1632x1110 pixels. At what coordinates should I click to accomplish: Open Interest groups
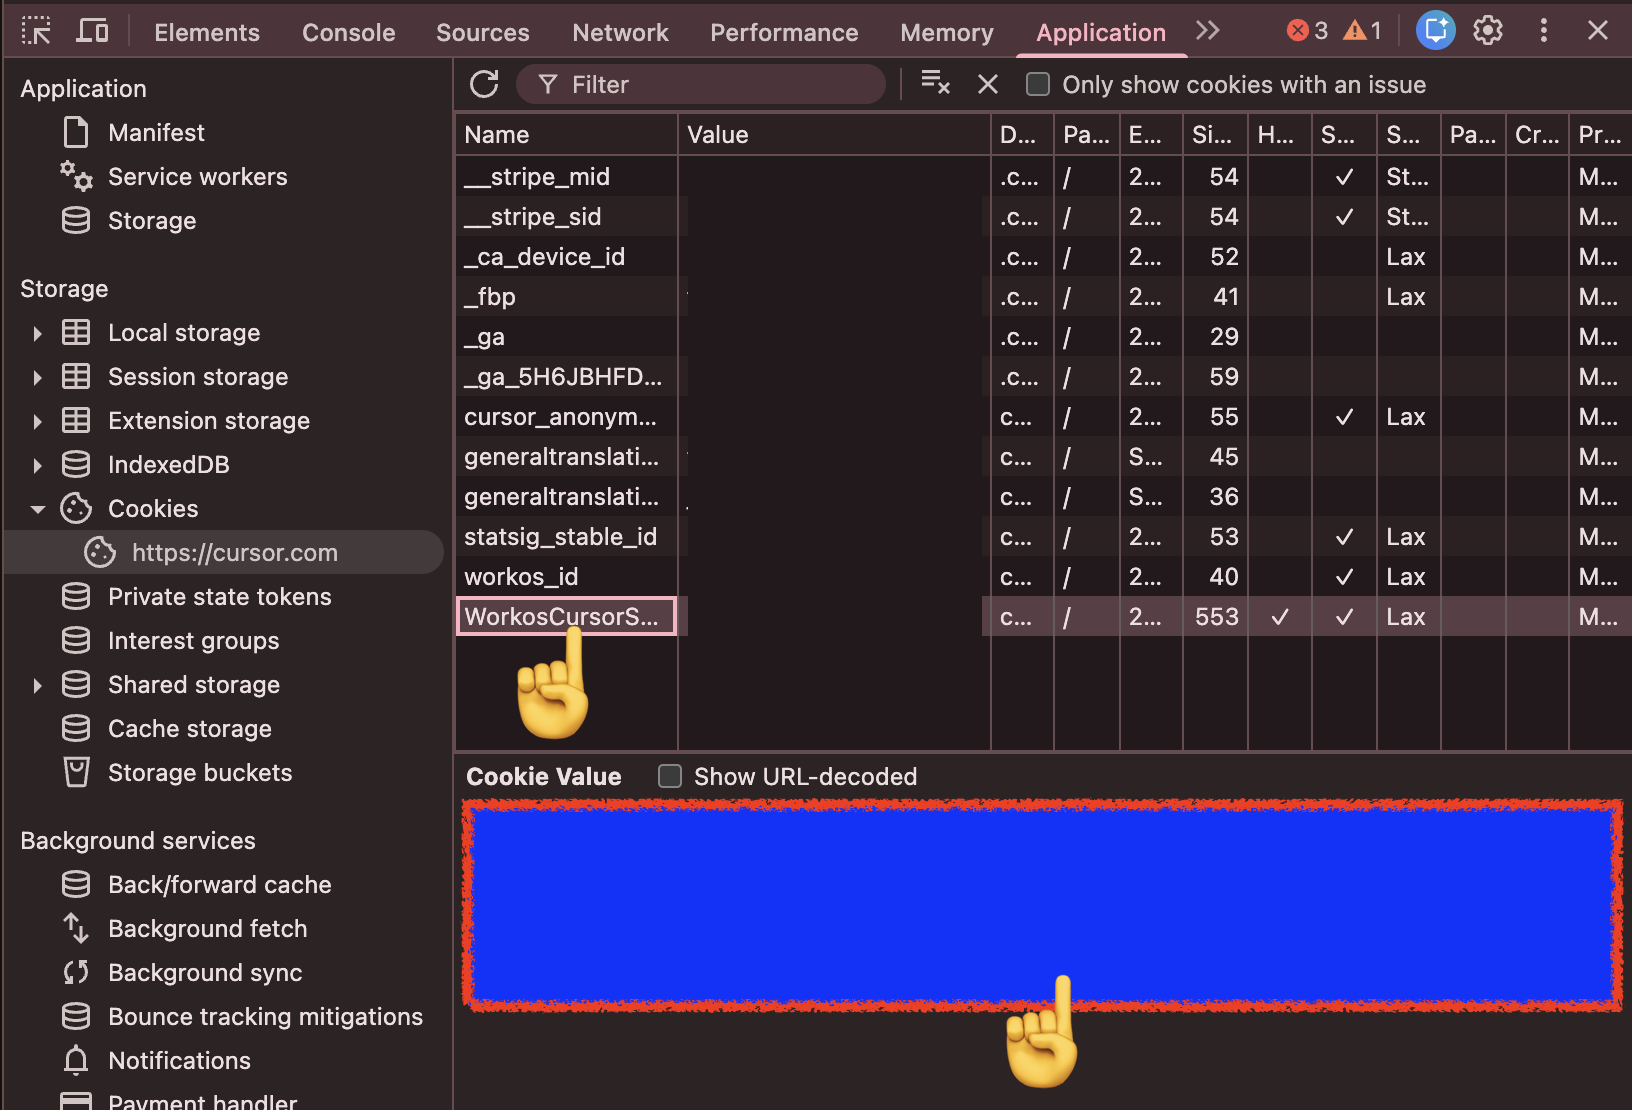193,640
